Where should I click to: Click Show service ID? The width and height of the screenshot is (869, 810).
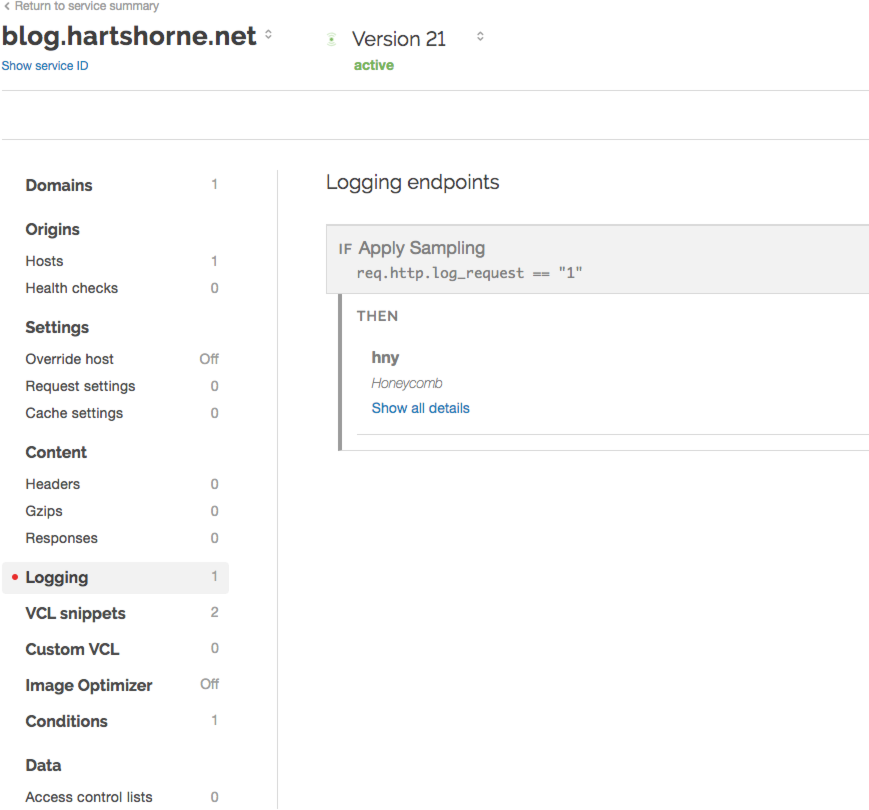pyautogui.click(x=45, y=65)
